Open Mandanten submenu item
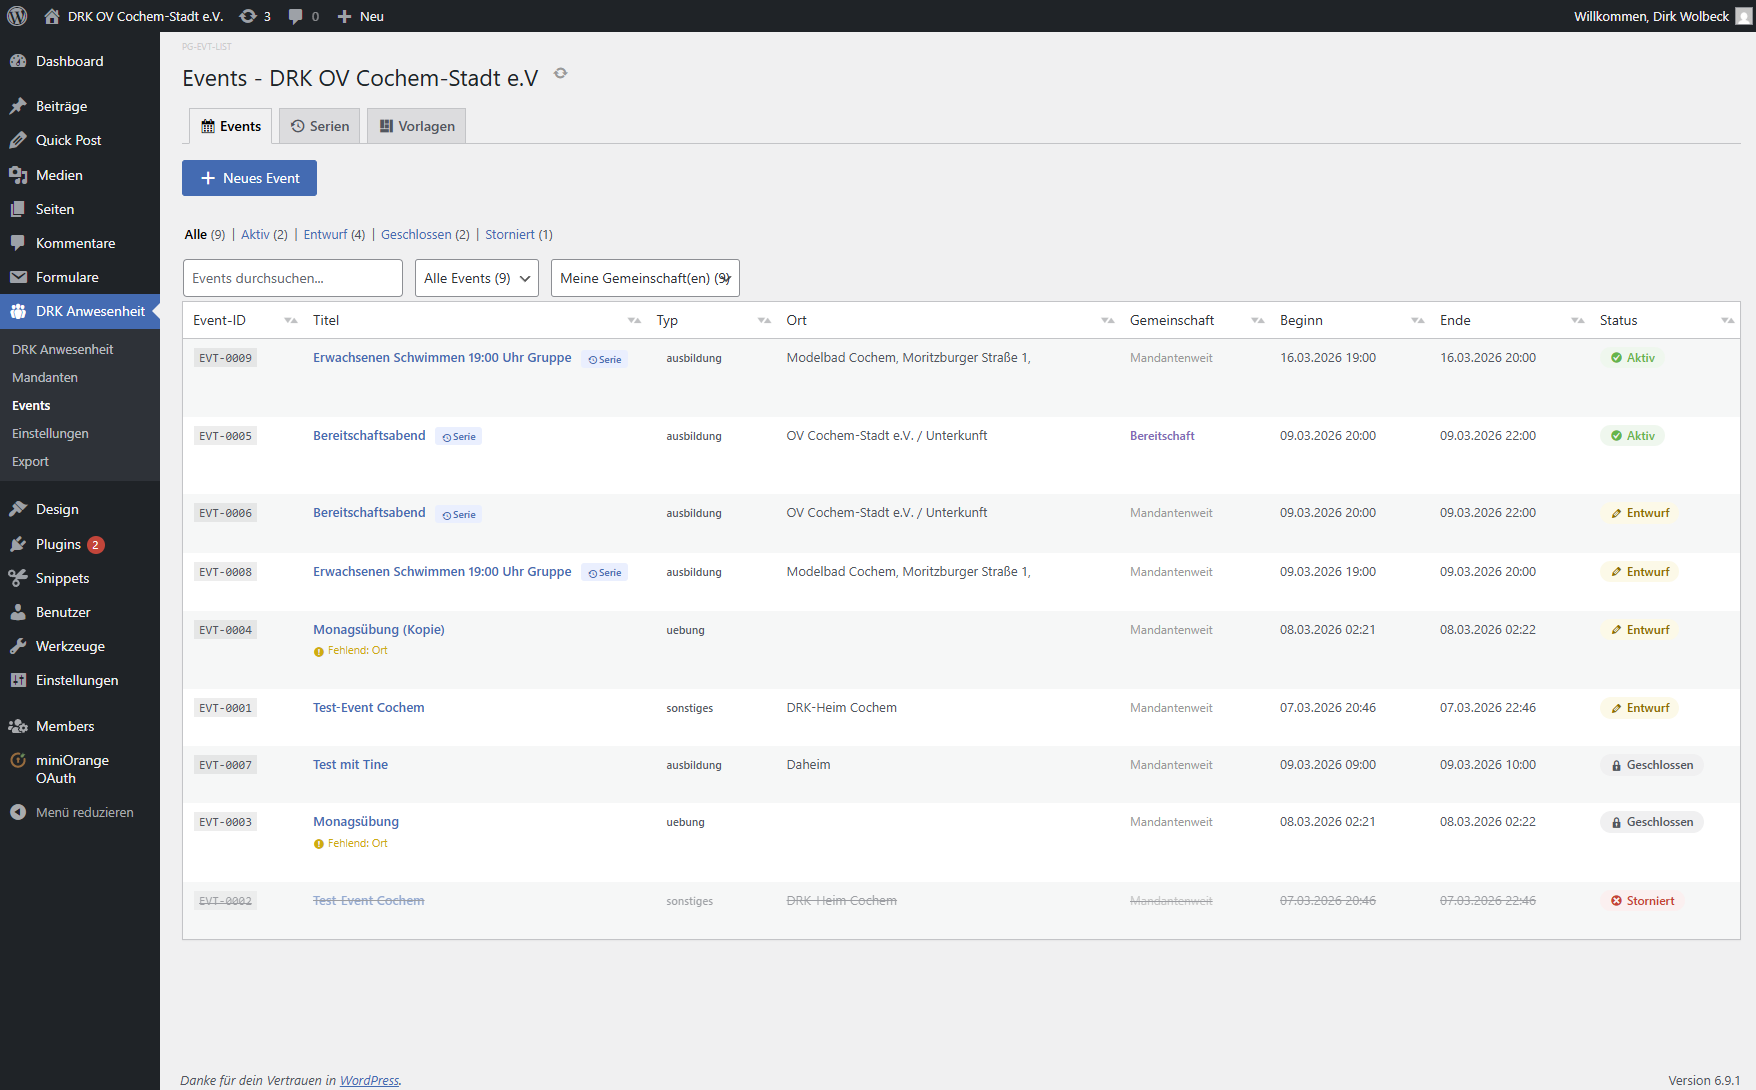The width and height of the screenshot is (1756, 1090). pos(45,377)
